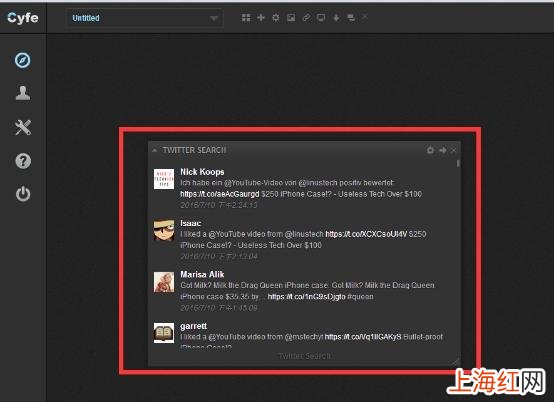The width and height of the screenshot is (555, 402).
Task: Open the t.co/aeAcGaurgd link
Action: (x=219, y=194)
